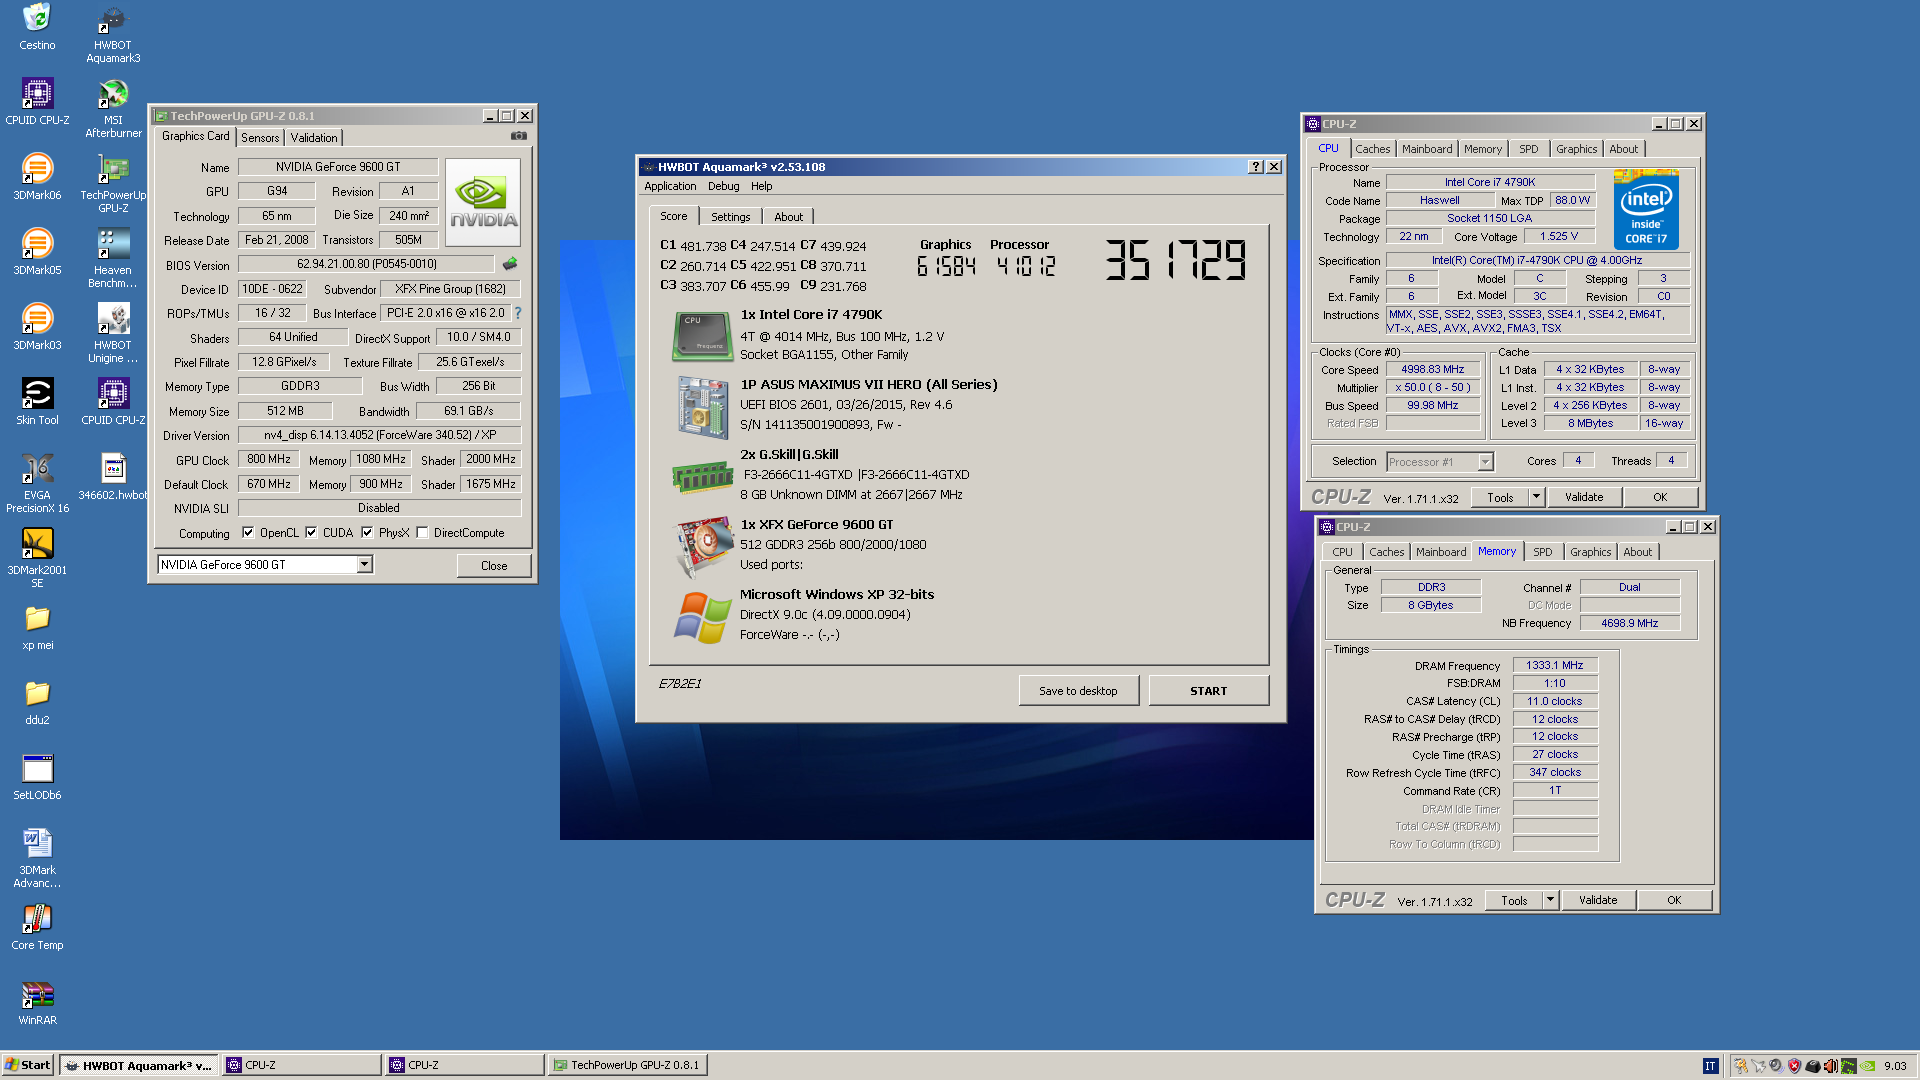Click the IT language indicator in the taskbar
1920x1080 pixels.
pos(1710,1066)
